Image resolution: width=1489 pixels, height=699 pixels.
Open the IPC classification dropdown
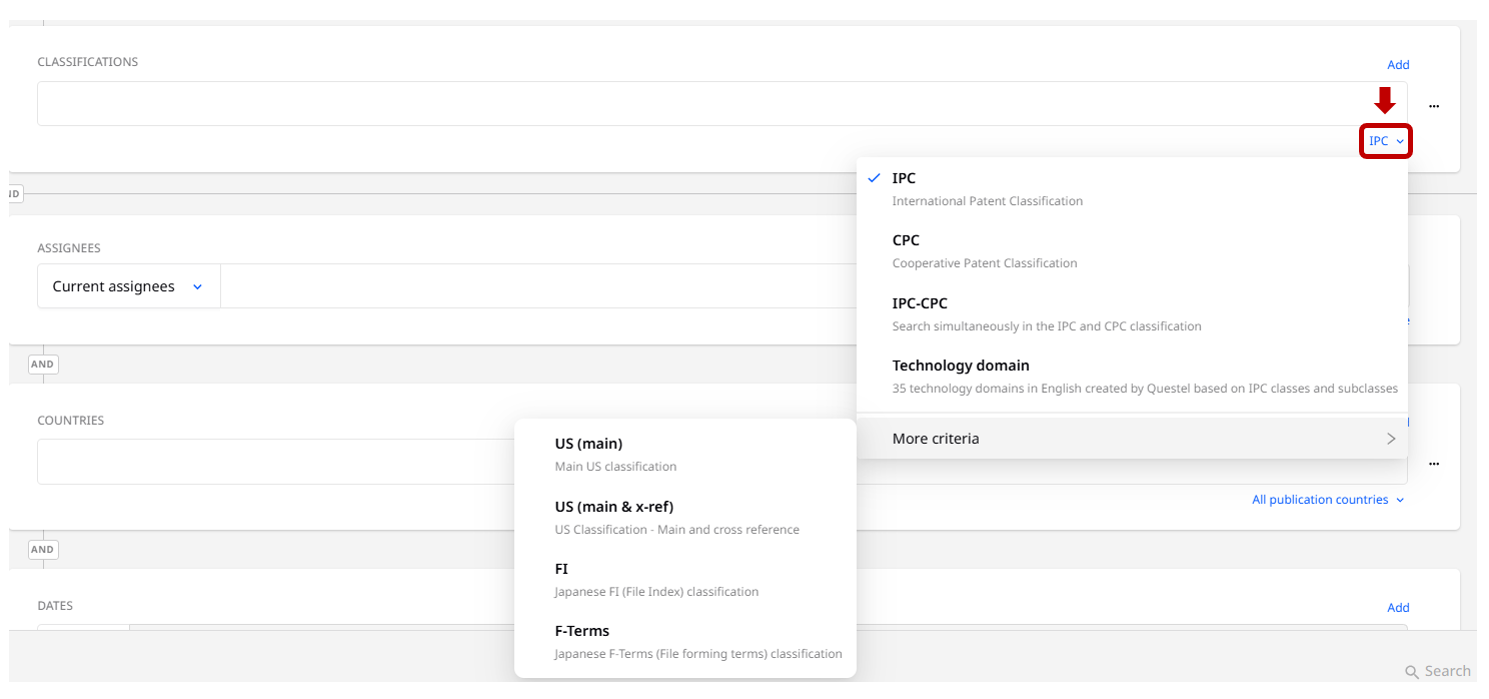pyautogui.click(x=1385, y=141)
